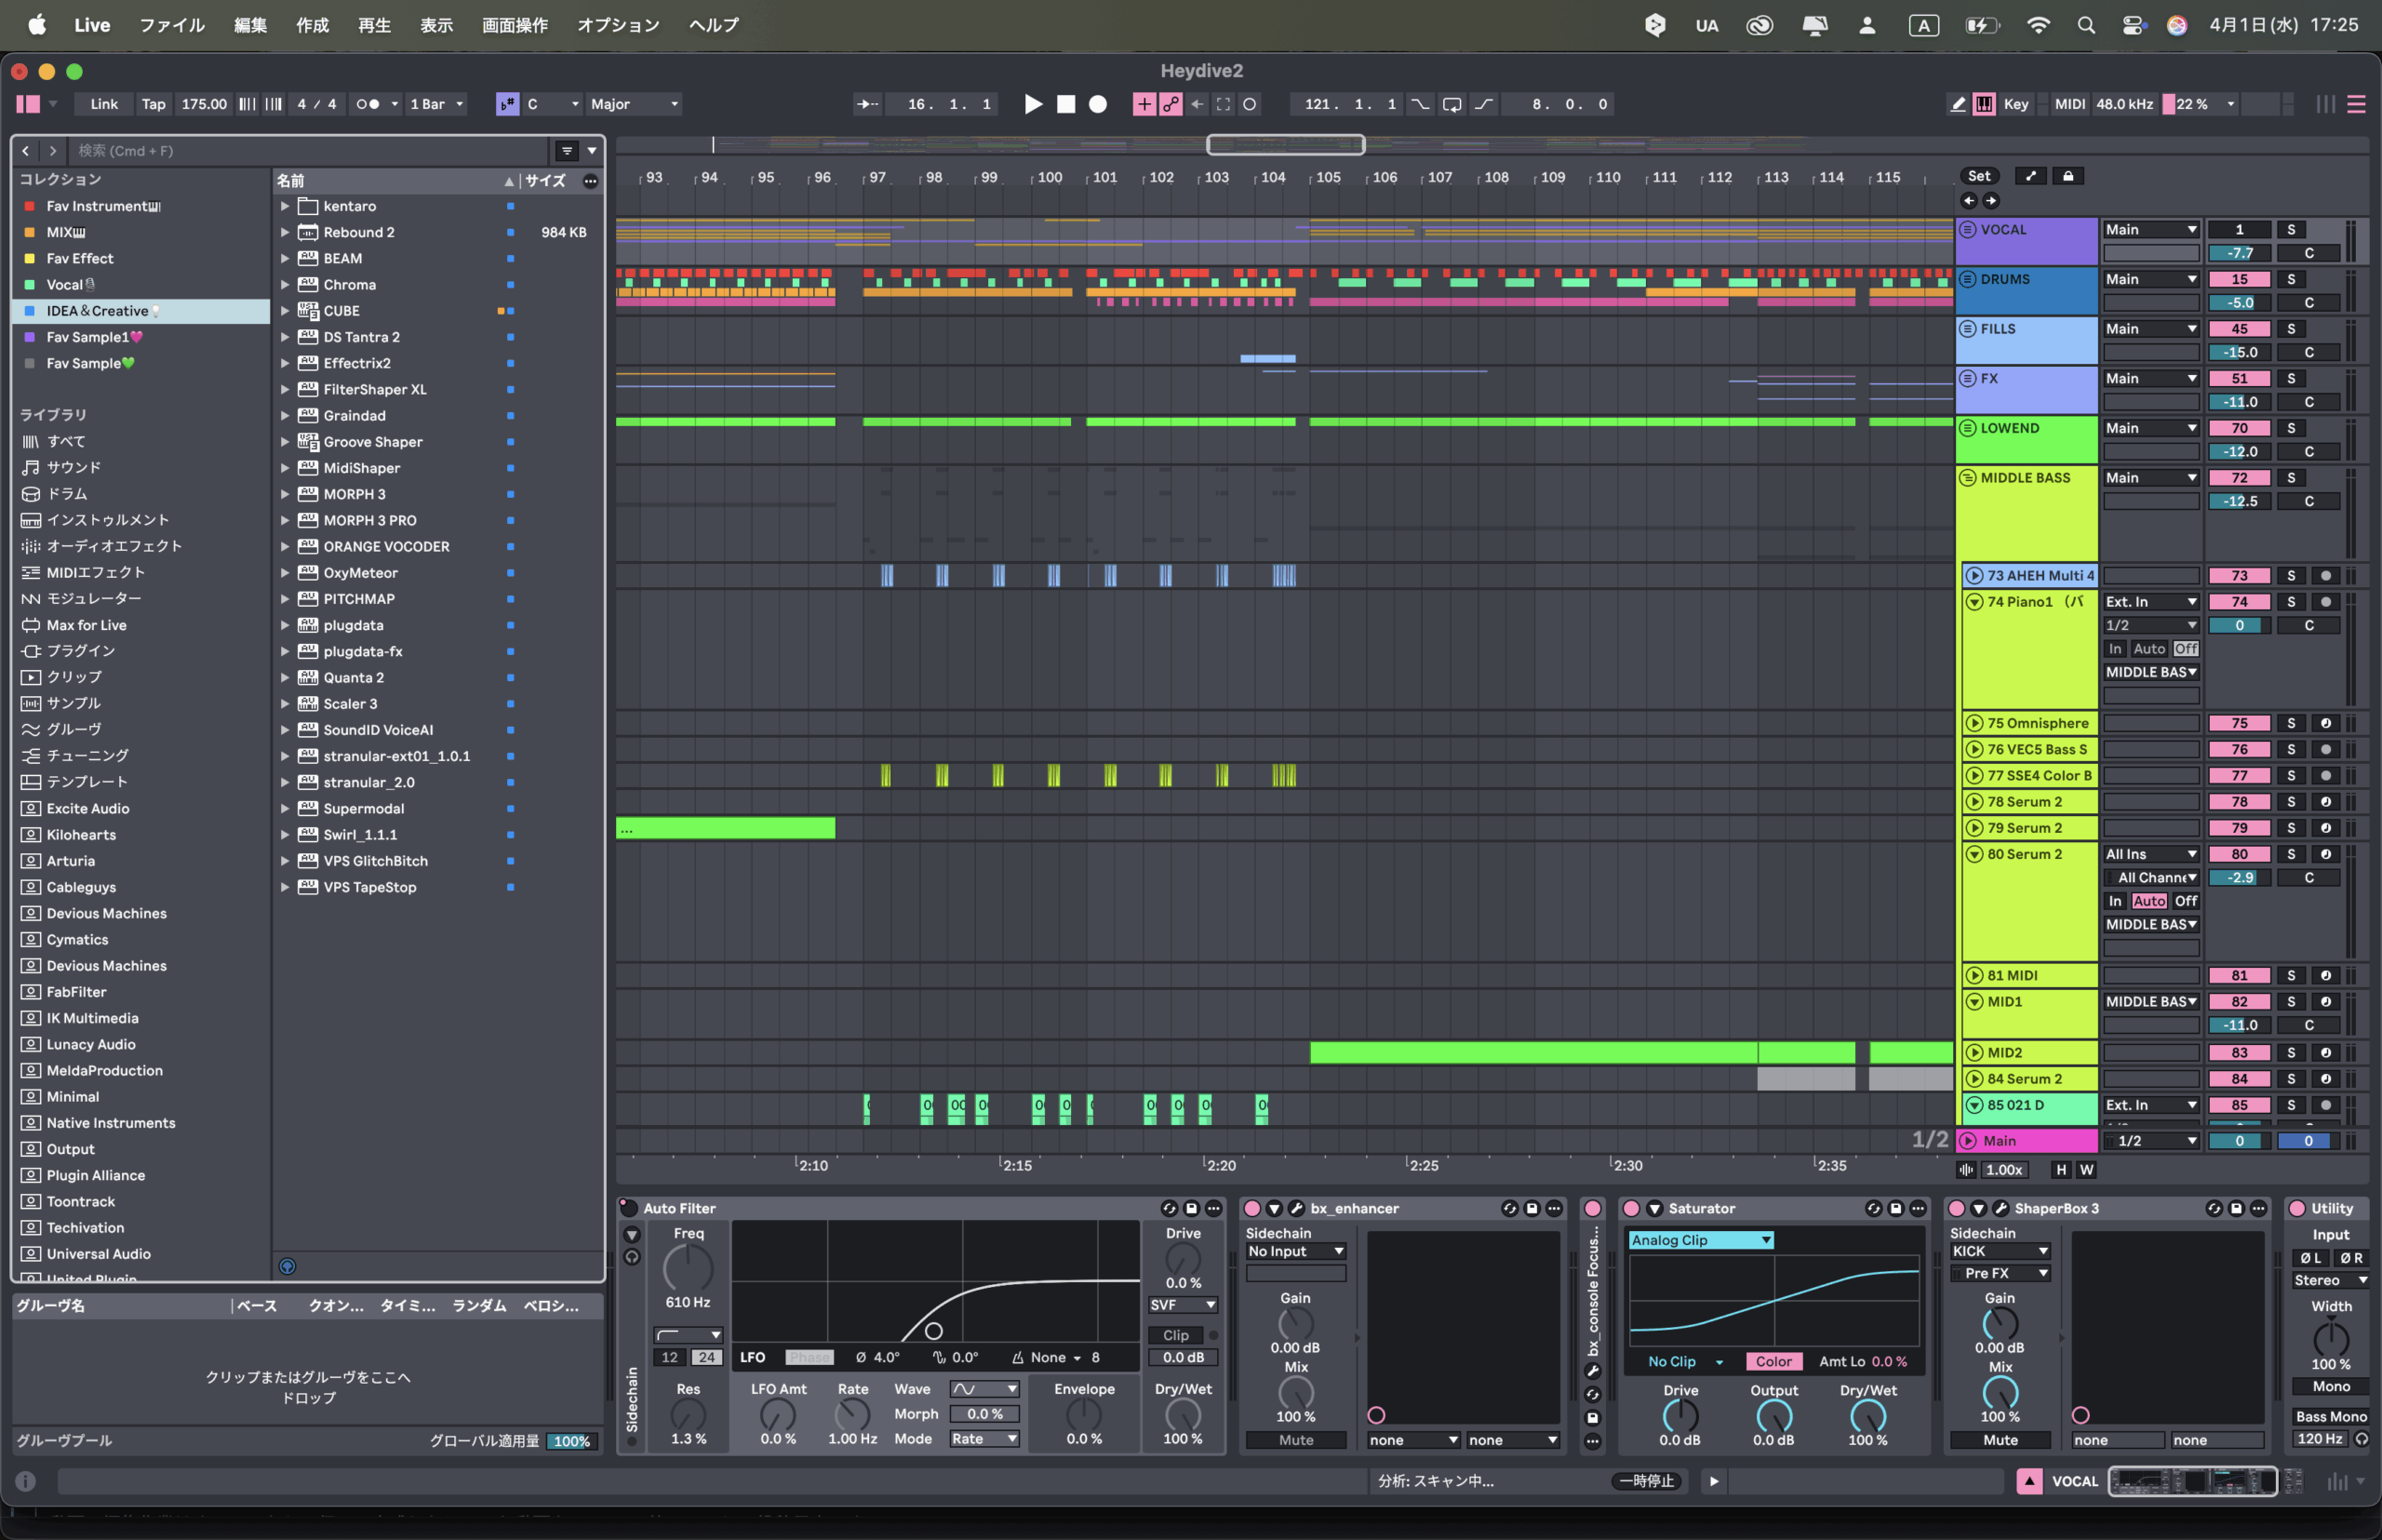Viewport: 2382px width, 1540px height.
Task: Open the root note C dropdown
Action: point(552,104)
